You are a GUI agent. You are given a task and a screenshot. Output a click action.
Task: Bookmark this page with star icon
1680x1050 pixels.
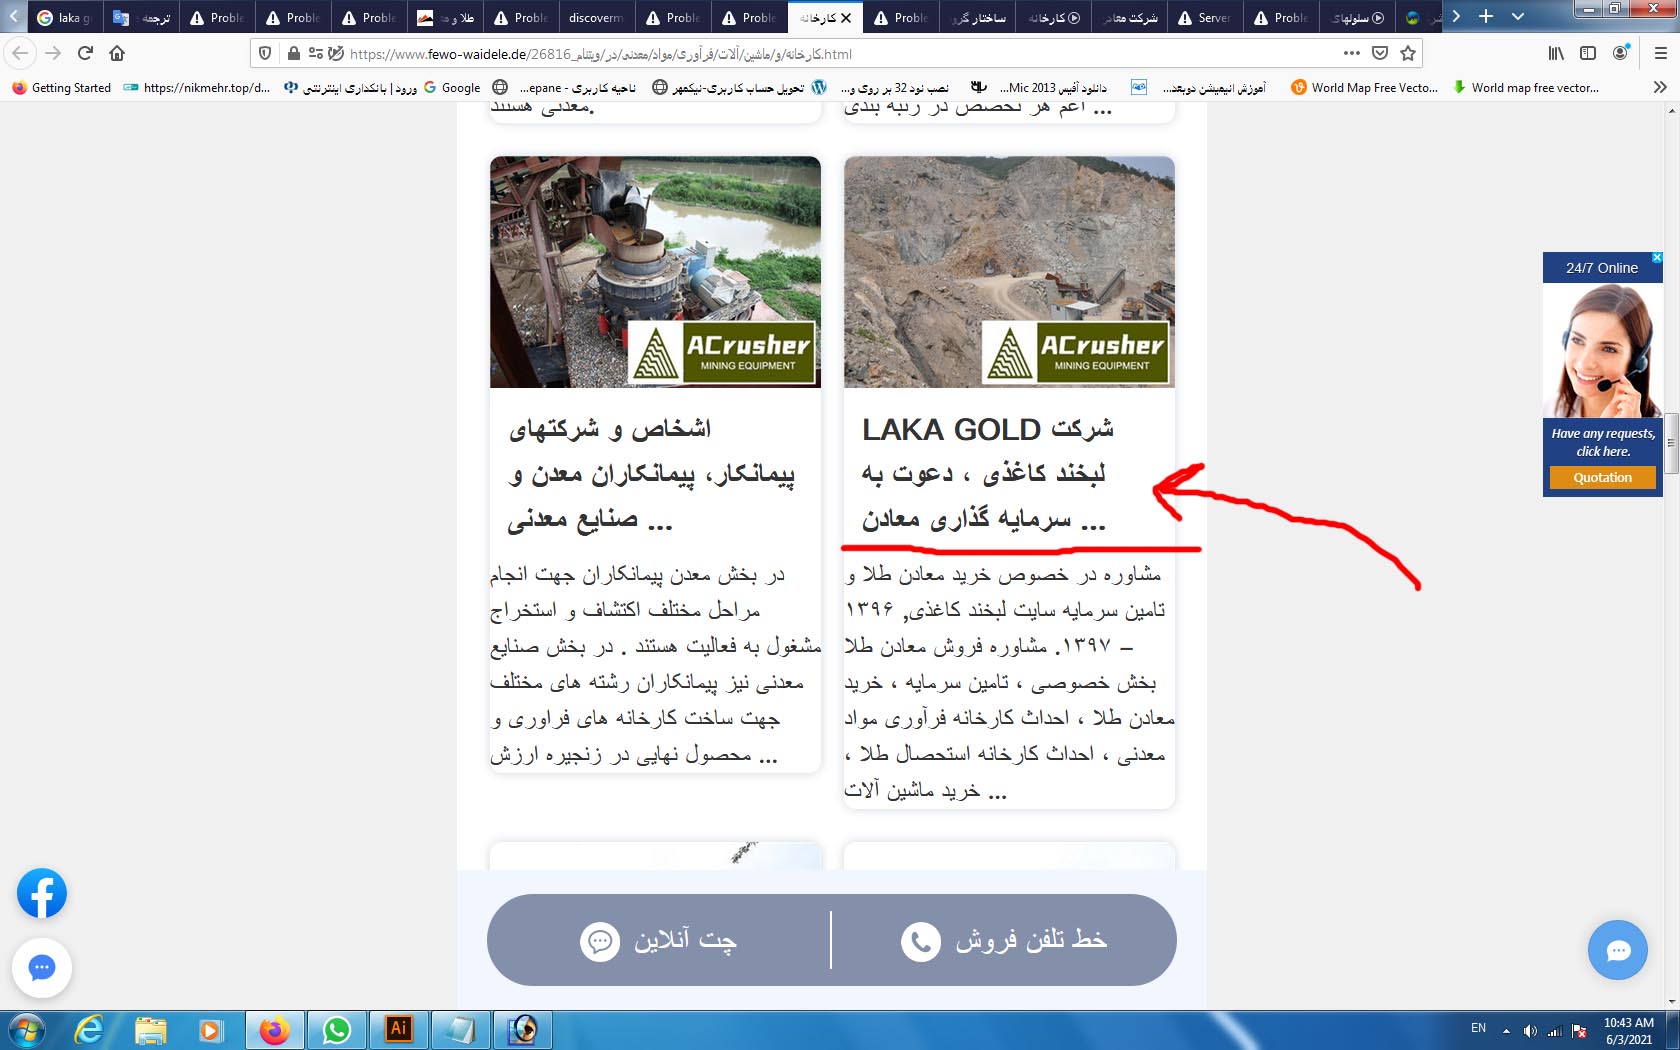point(1408,53)
